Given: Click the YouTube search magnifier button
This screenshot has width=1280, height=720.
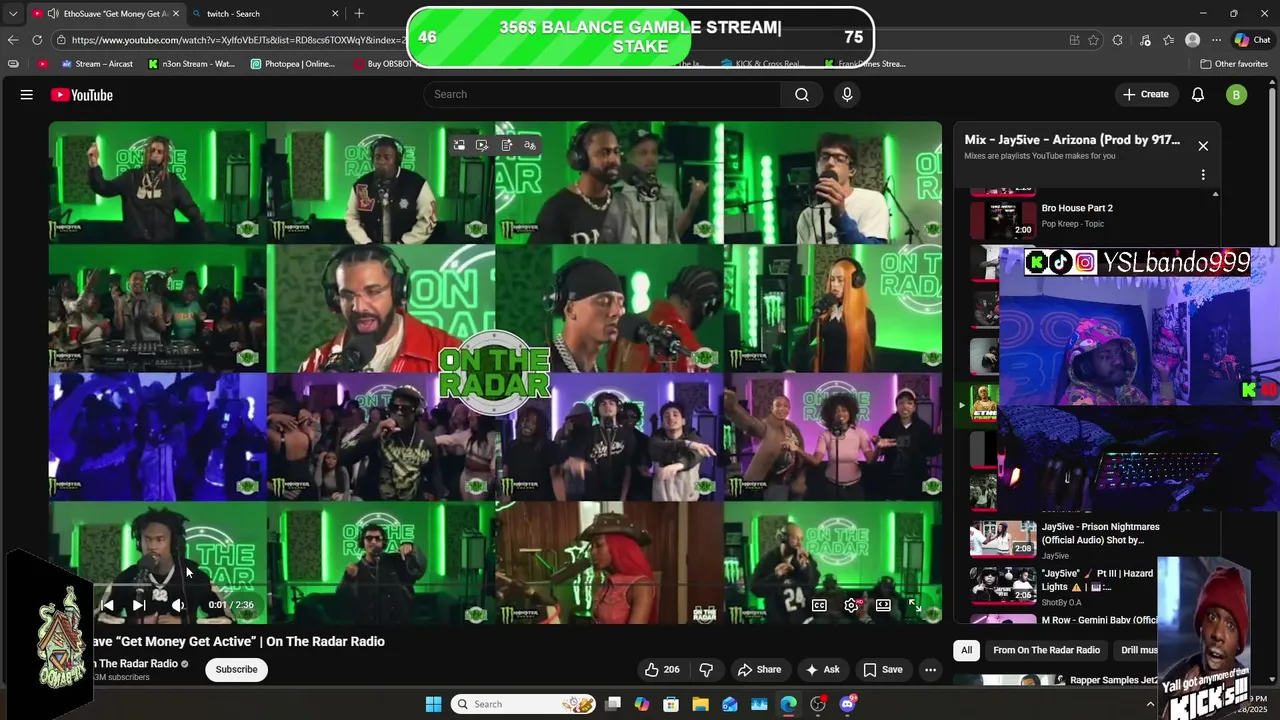Looking at the screenshot, I should [x=802, y=94].
